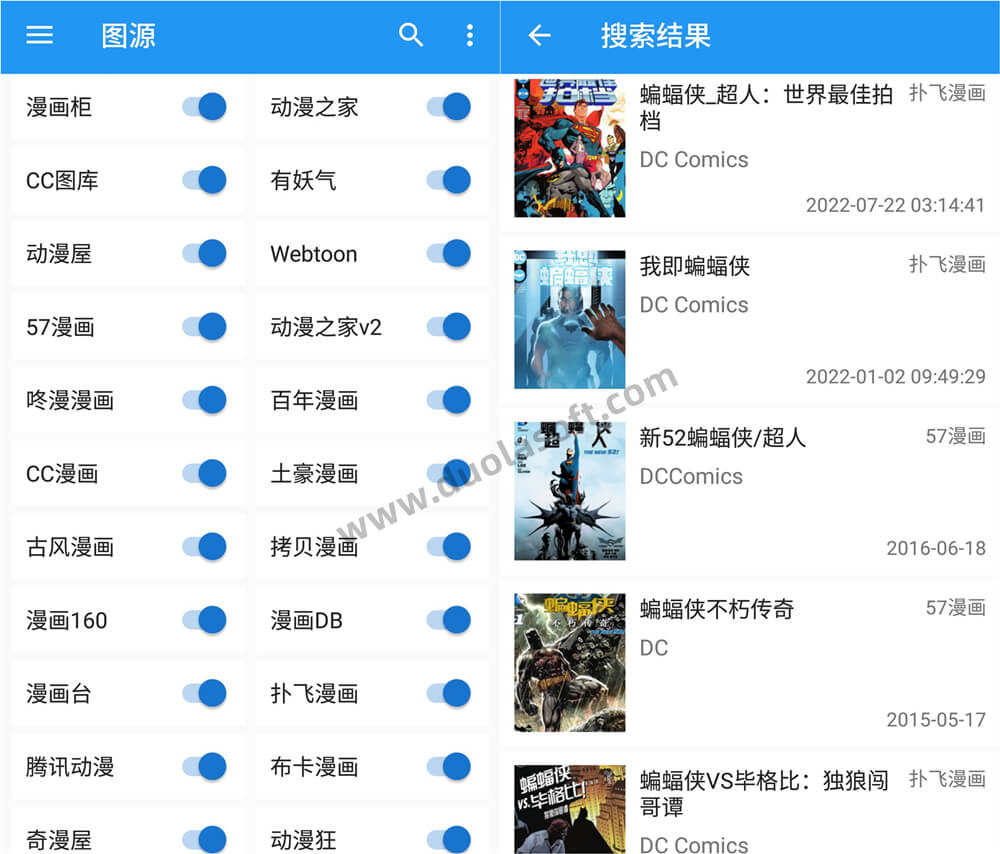The width and height of the screenshot is (1000, 854).
Task: Click the 腾讯动漫 source label
Action: [x=70, y=767]
